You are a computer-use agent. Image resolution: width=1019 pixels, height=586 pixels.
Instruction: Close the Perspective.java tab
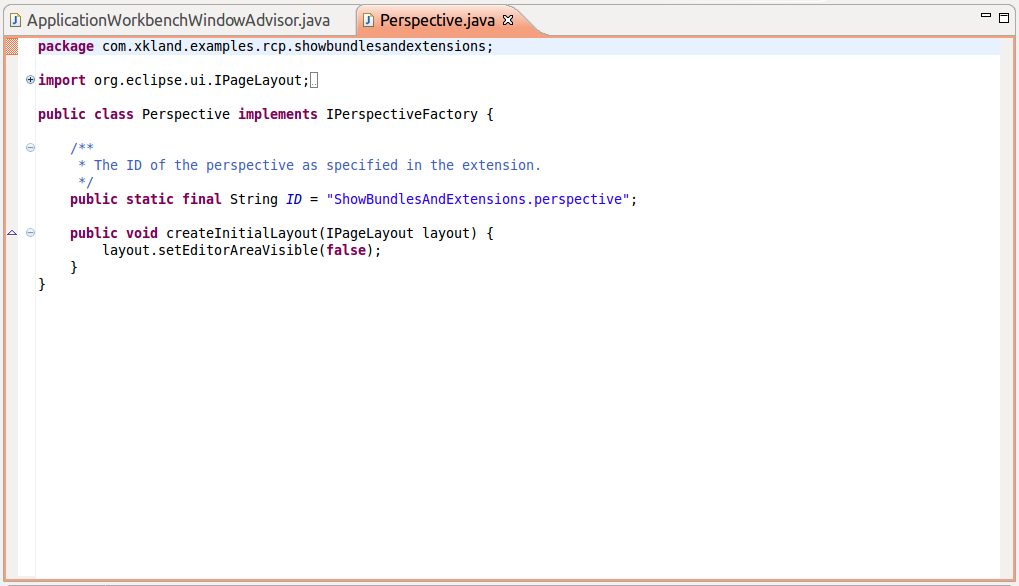coord(508,20)
